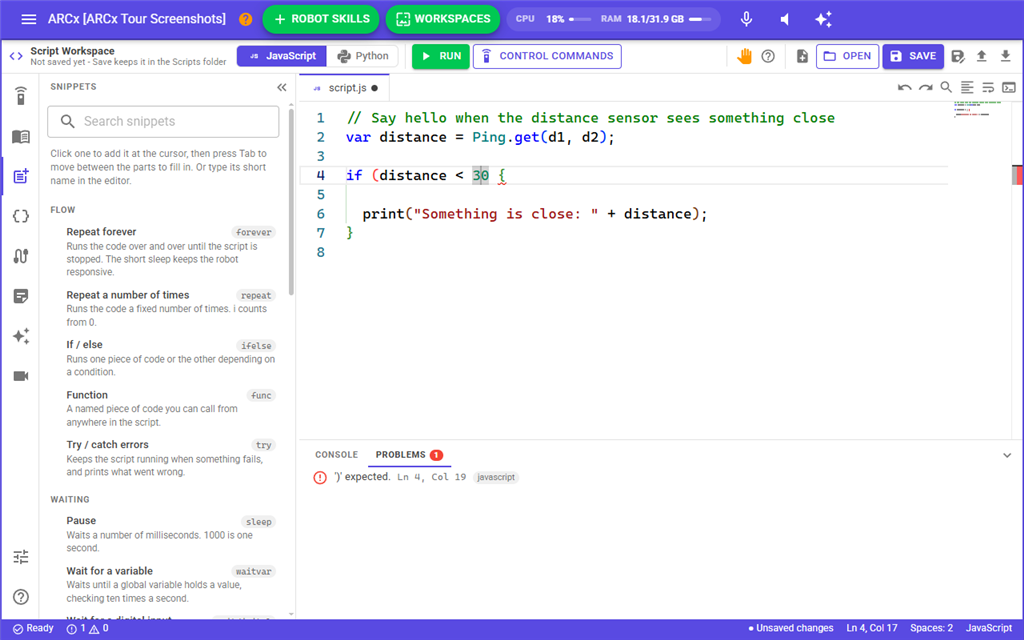Insert the Repeat forever snippet

(x=170, y=251)
